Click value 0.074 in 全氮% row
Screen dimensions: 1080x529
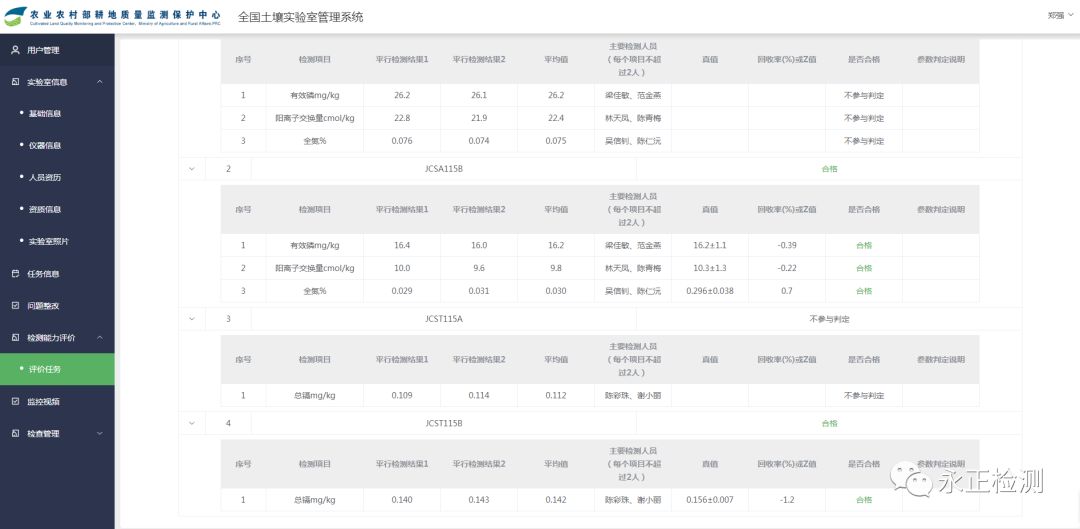click(x=479, y=141)
